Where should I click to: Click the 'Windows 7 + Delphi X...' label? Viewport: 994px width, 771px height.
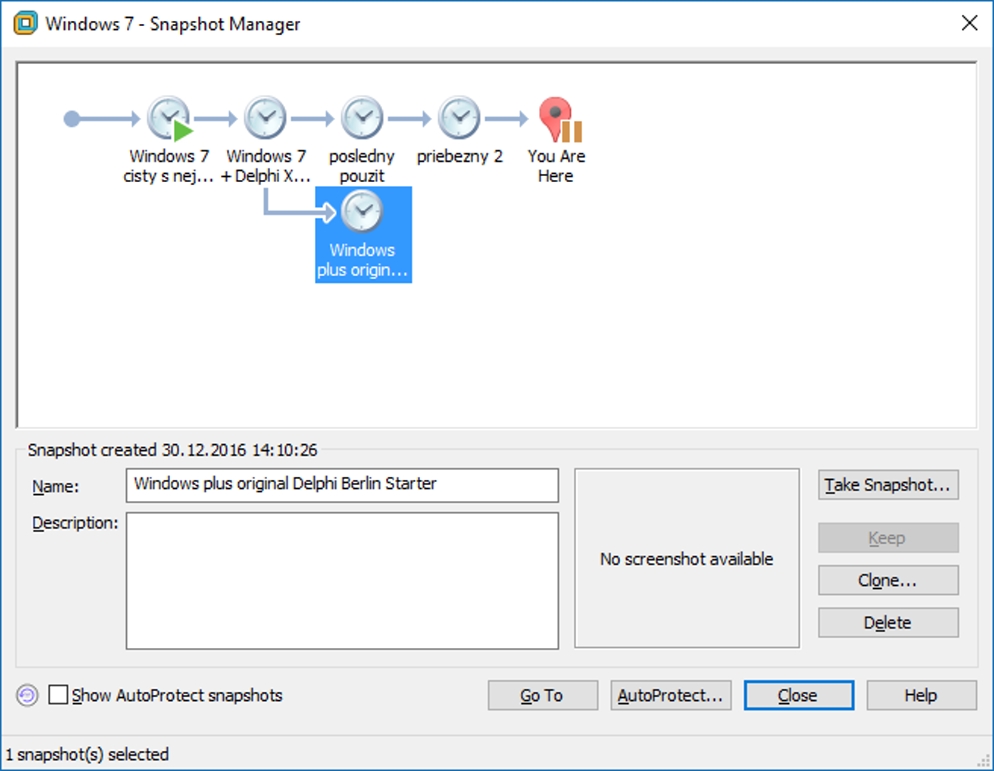(266, 165)
